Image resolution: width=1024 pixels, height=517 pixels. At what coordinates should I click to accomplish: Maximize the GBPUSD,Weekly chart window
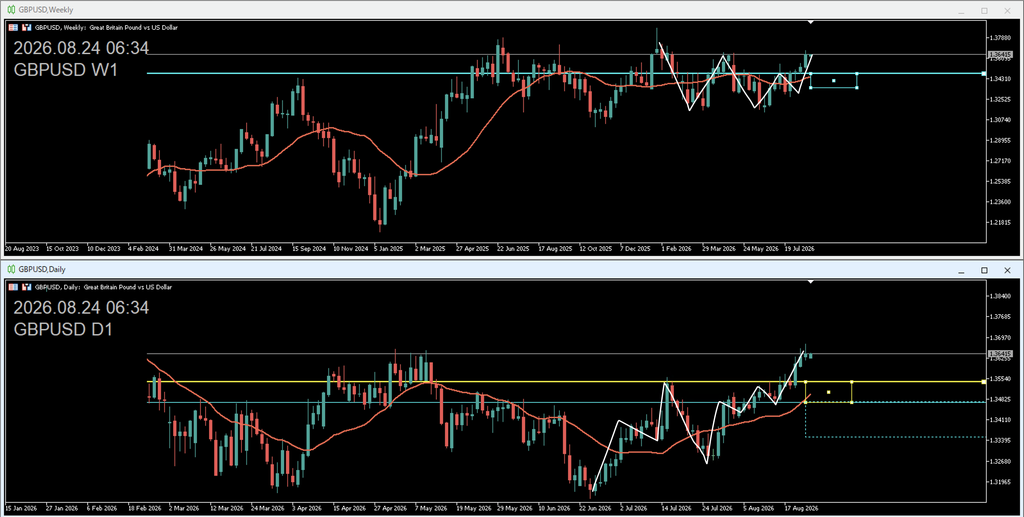pos(984,10)
